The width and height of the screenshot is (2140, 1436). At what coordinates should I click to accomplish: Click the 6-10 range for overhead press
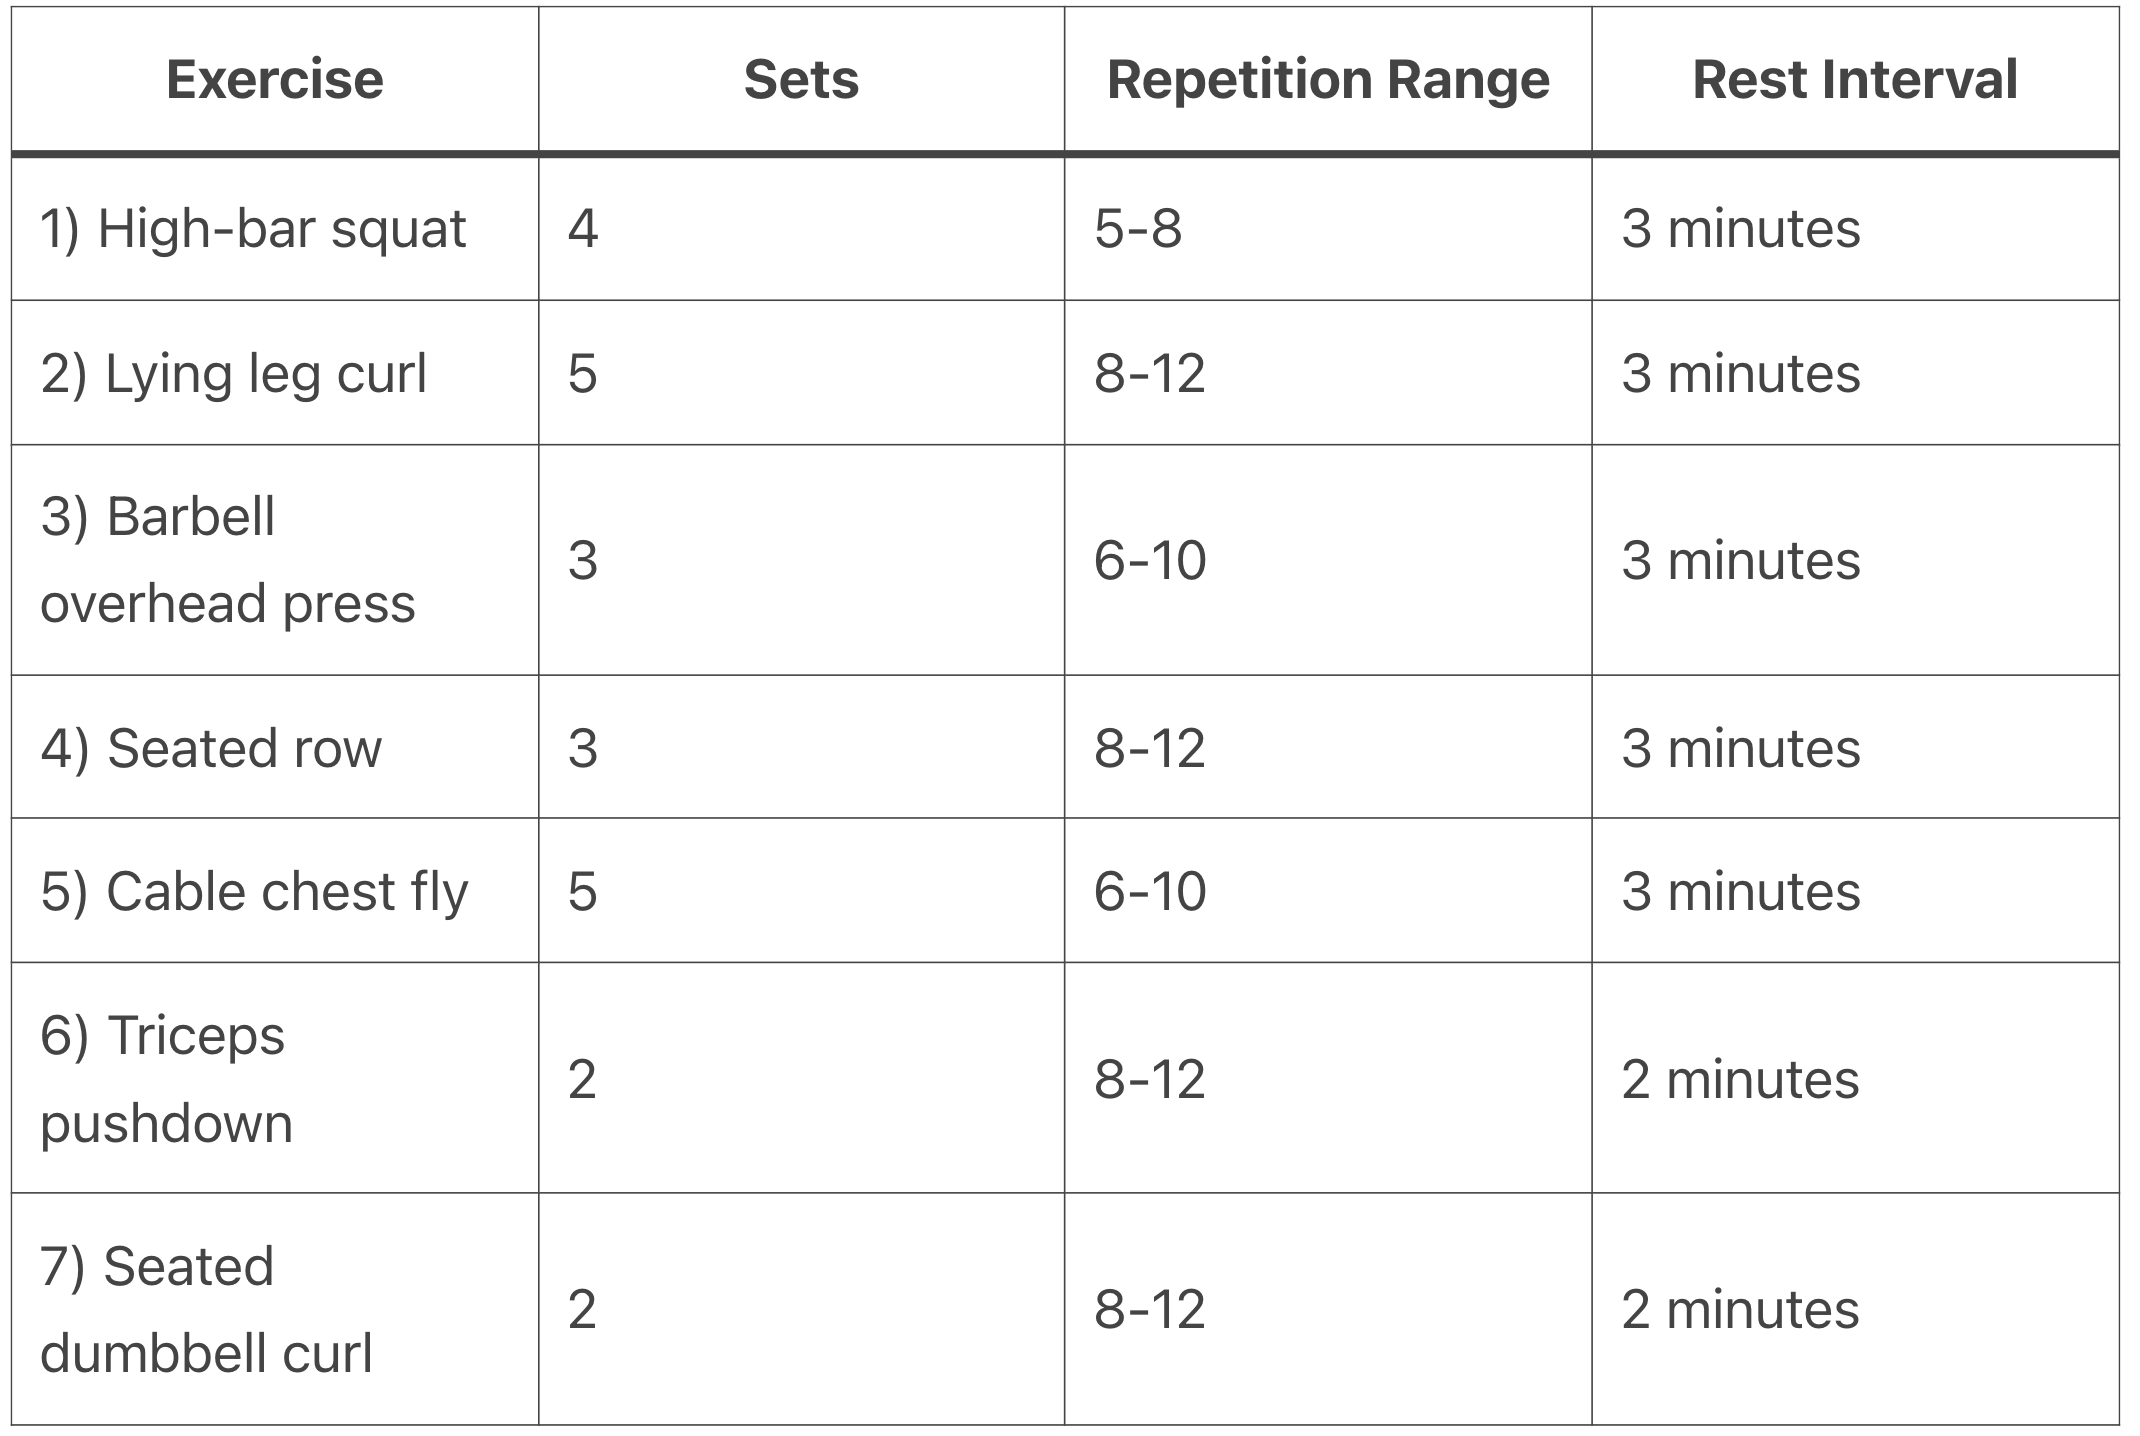(x=1328, y=560)
